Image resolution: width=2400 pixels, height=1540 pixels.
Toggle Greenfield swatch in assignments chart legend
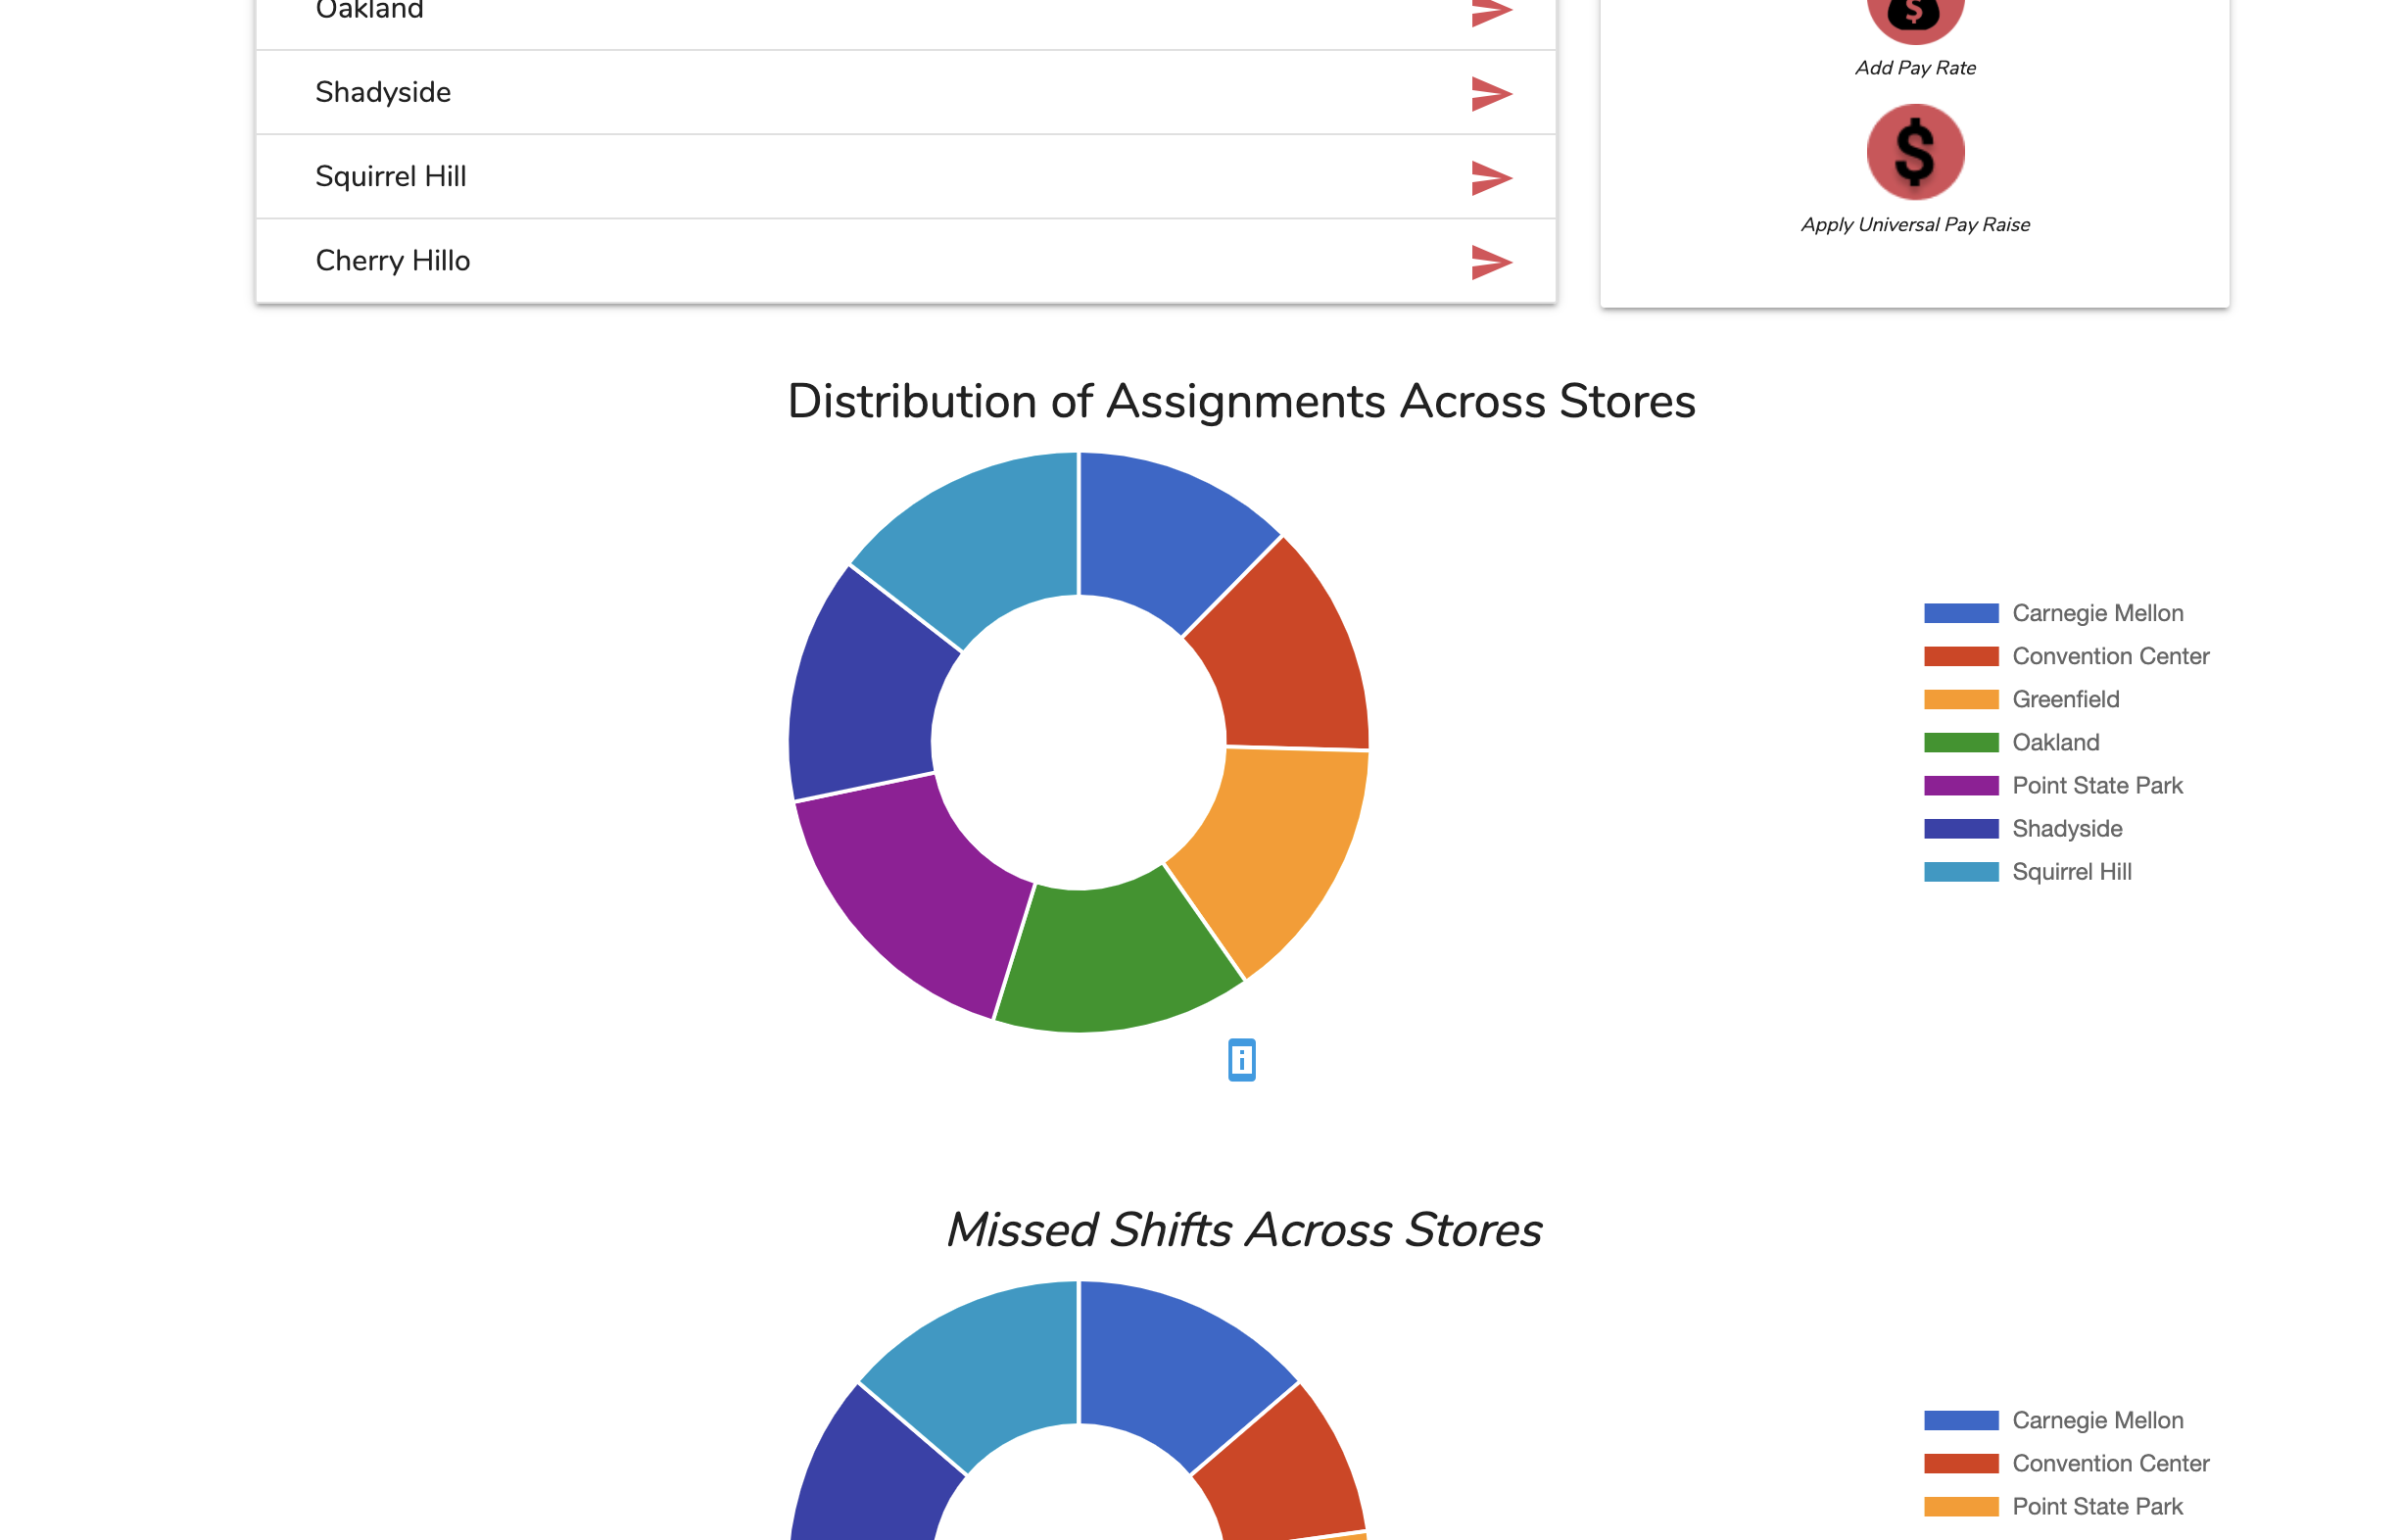click(x=1961, y=699)
